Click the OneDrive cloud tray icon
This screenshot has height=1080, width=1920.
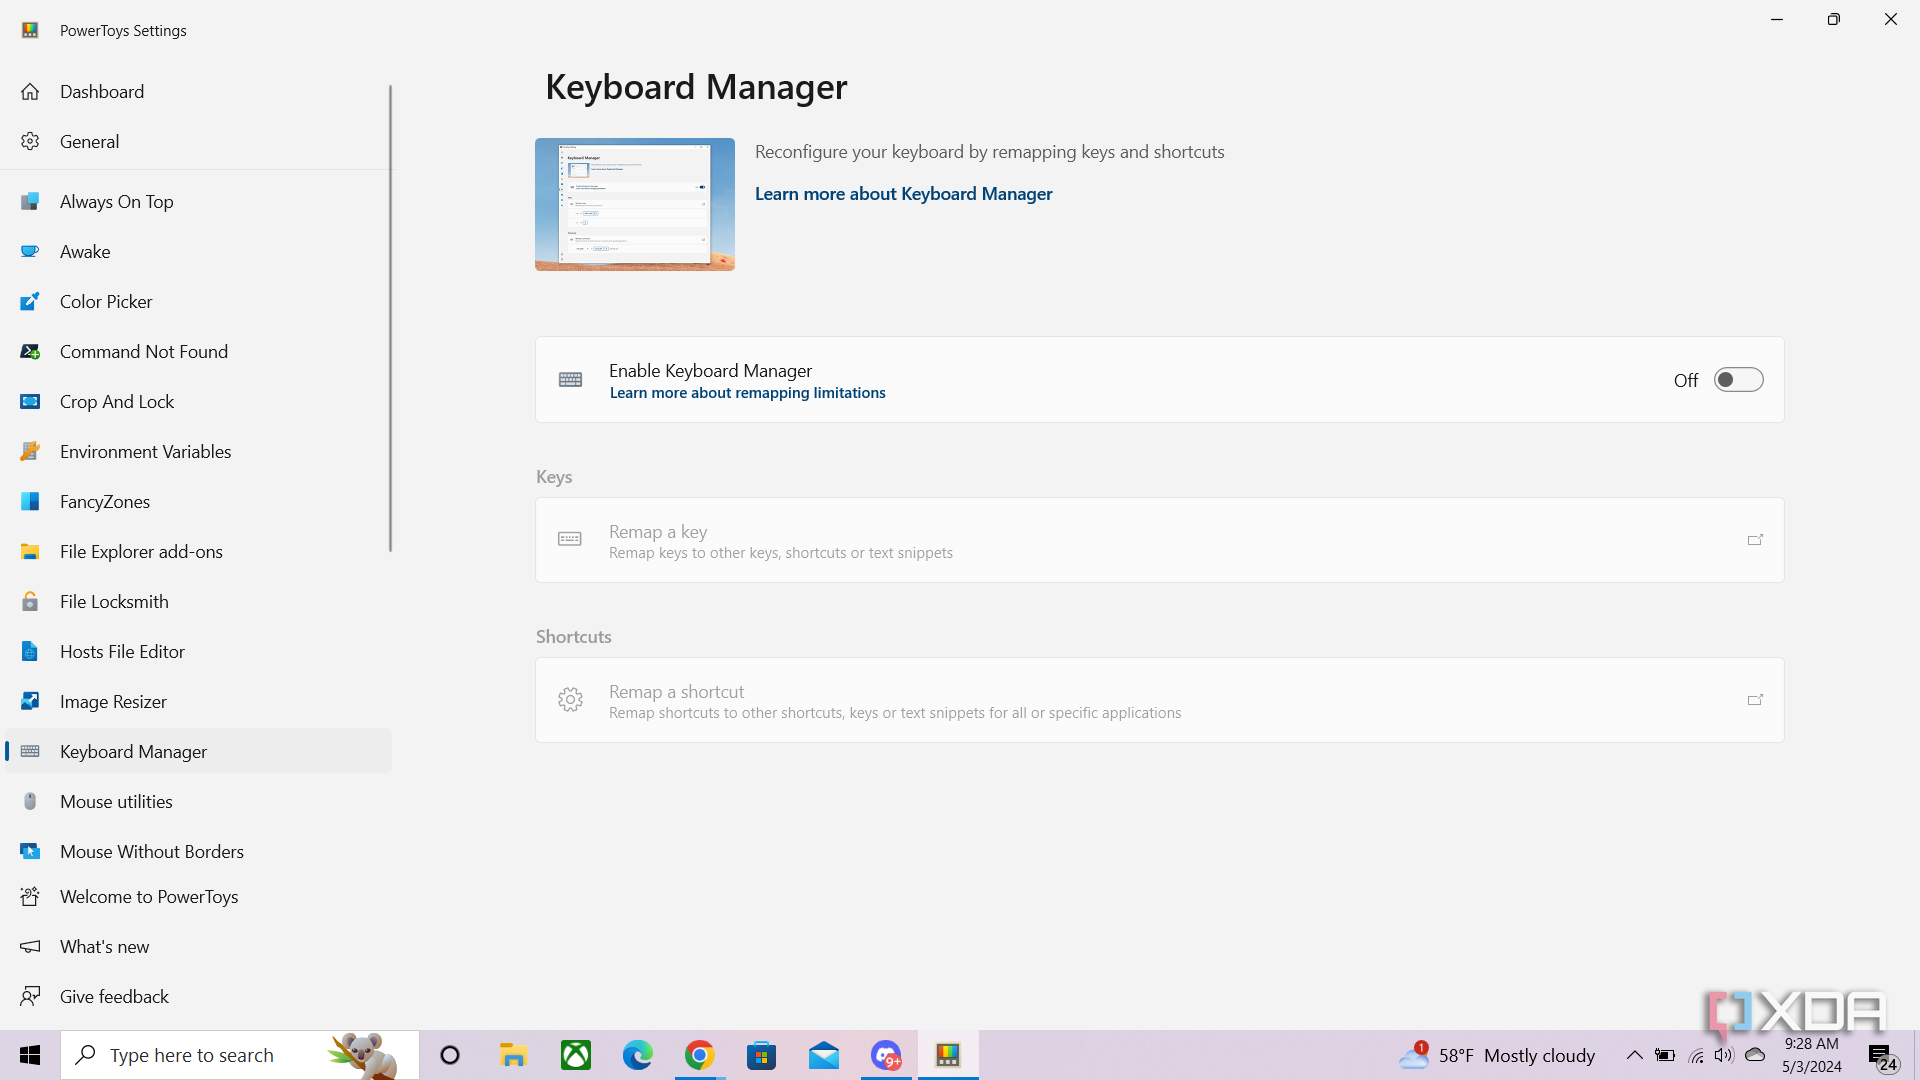1755,1055
